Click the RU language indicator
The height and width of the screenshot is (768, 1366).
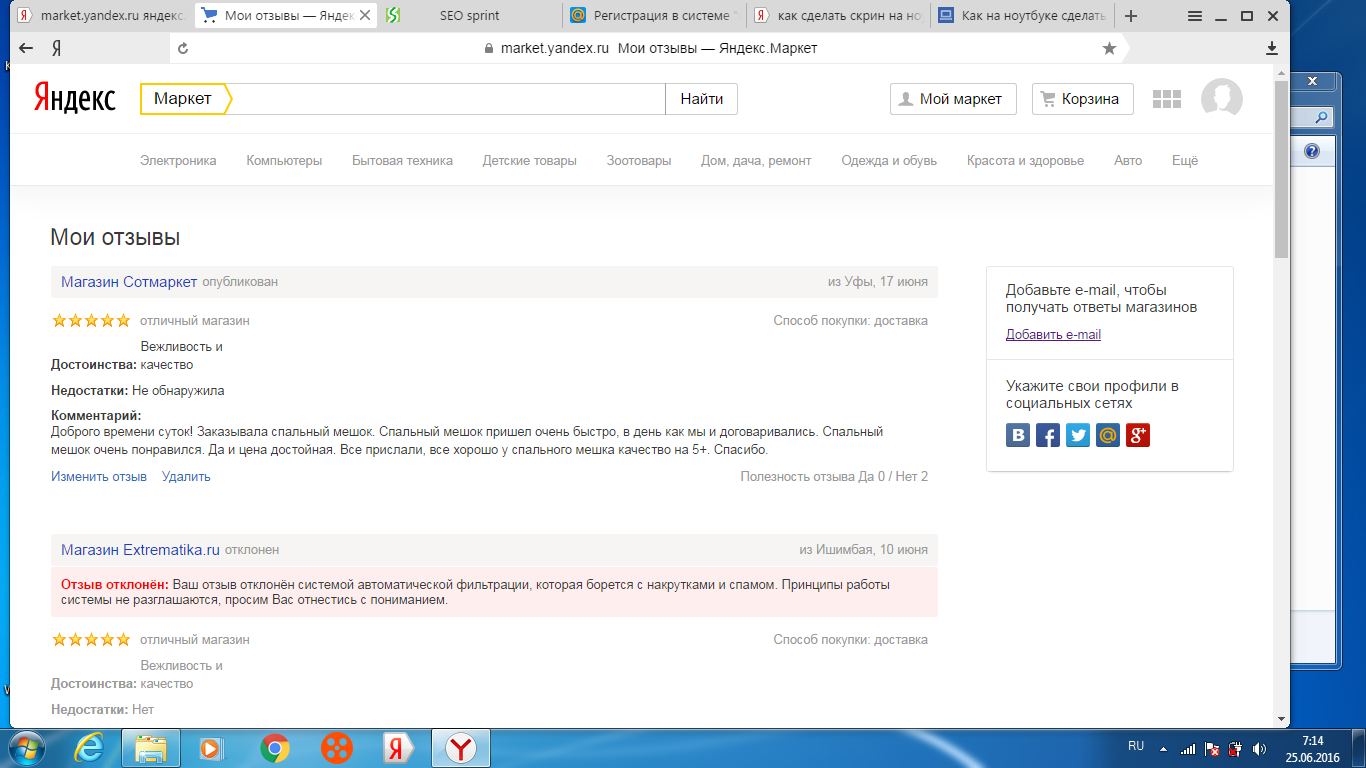pyautogui.click(x=1136, y=747)
